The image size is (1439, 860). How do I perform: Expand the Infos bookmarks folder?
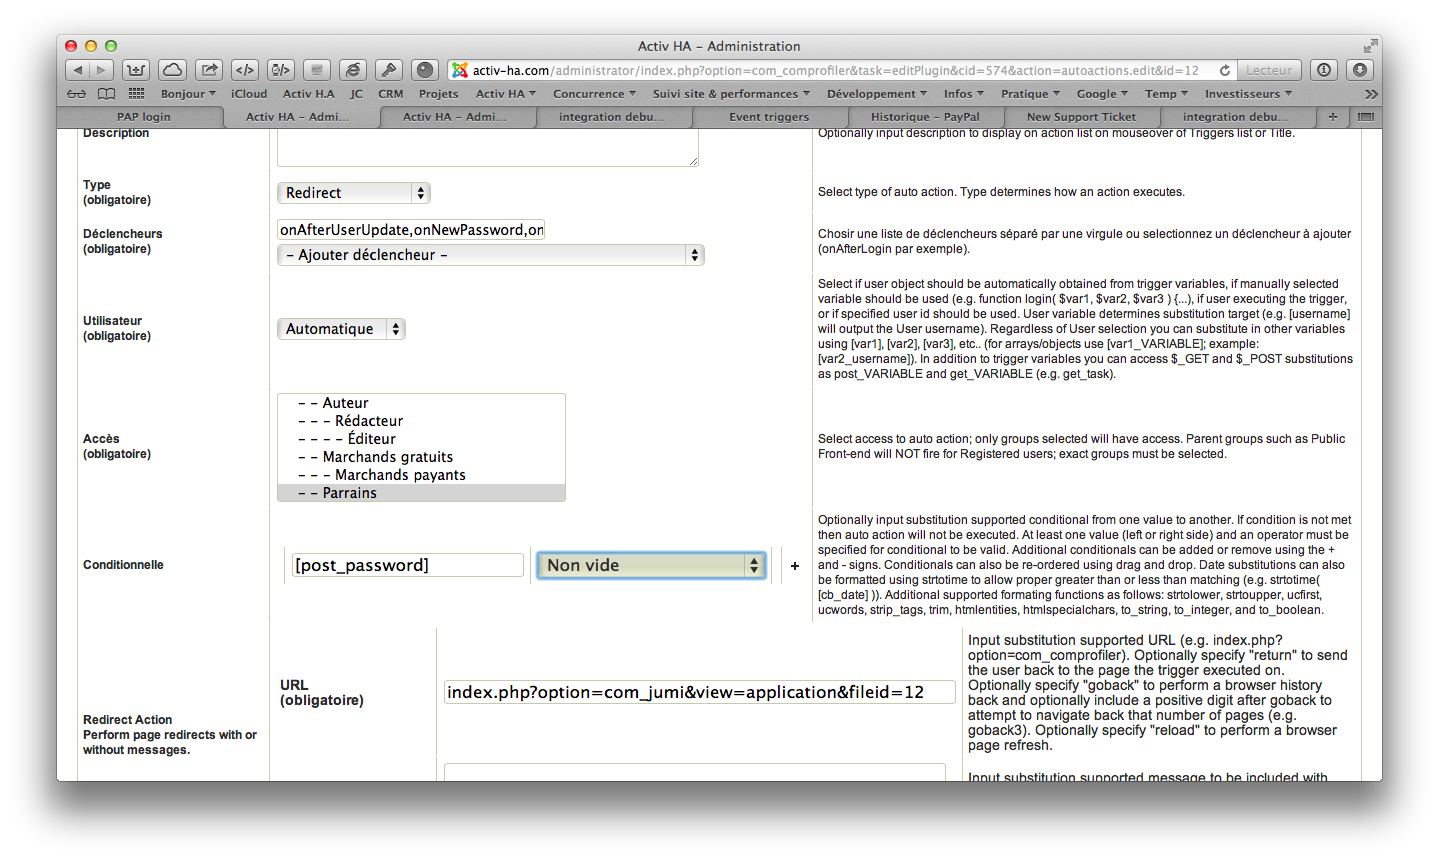click(963, 94)
